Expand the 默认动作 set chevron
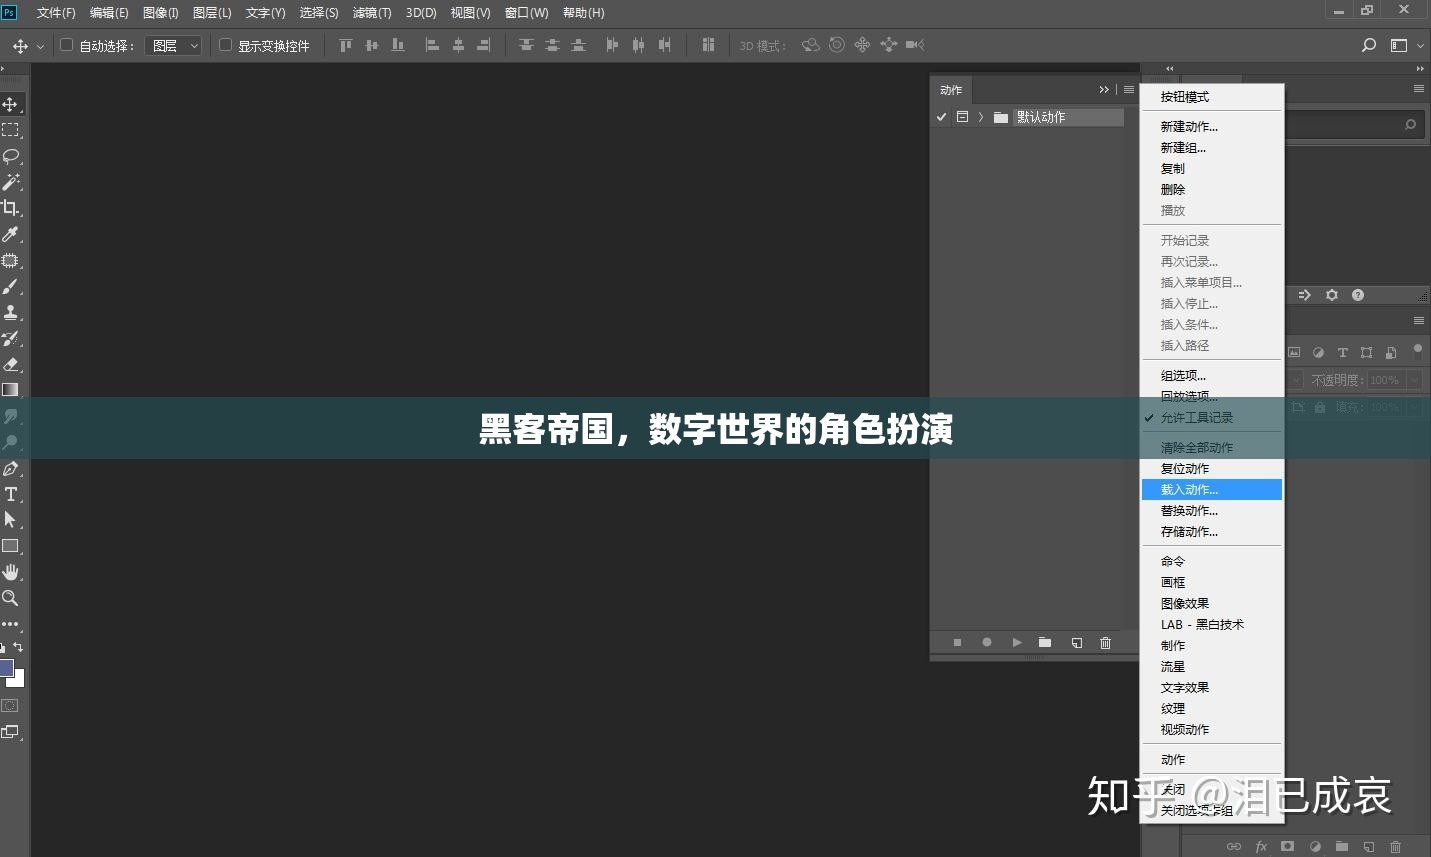The image size is (1431, 857). (x=981, y=117)
